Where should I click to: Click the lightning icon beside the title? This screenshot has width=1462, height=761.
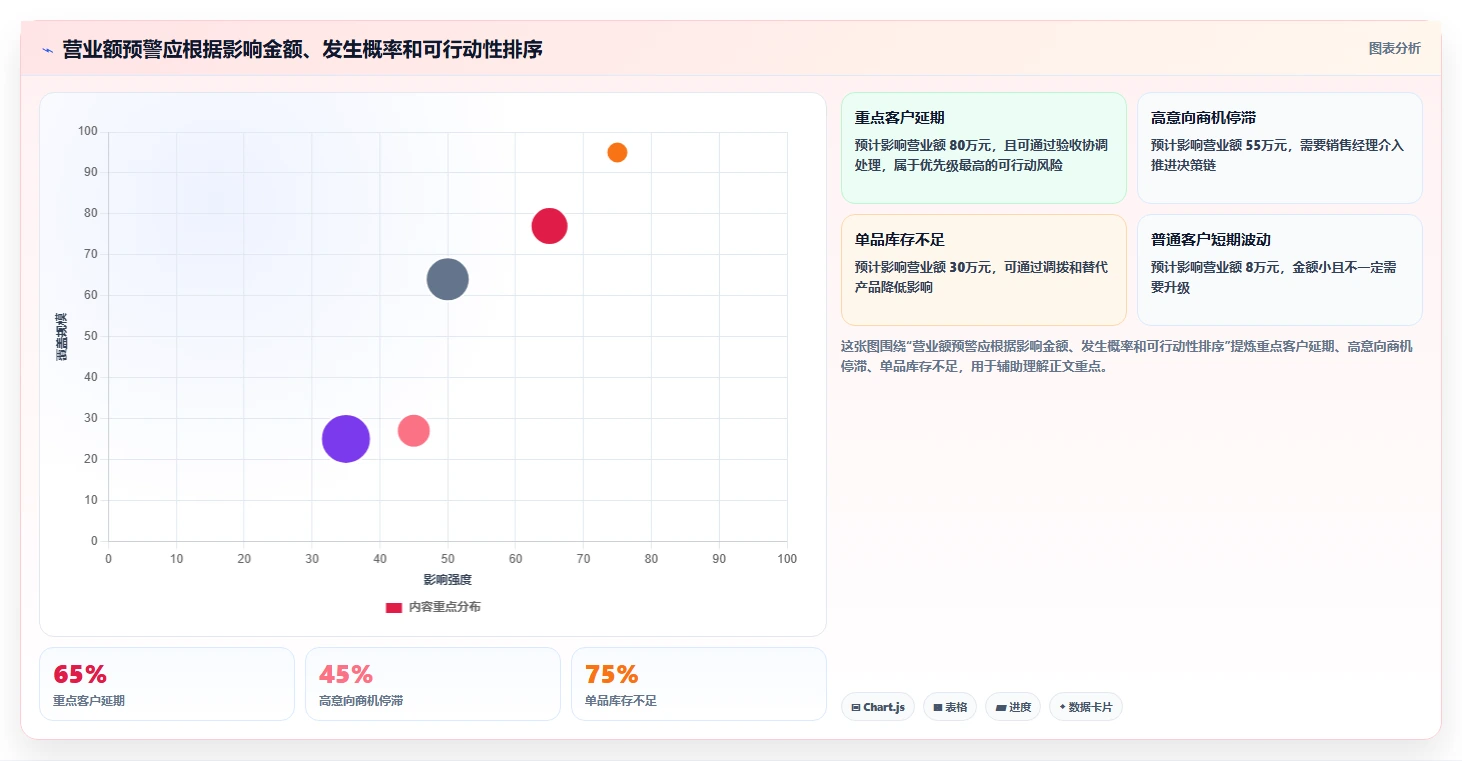(x=47, y=50)
